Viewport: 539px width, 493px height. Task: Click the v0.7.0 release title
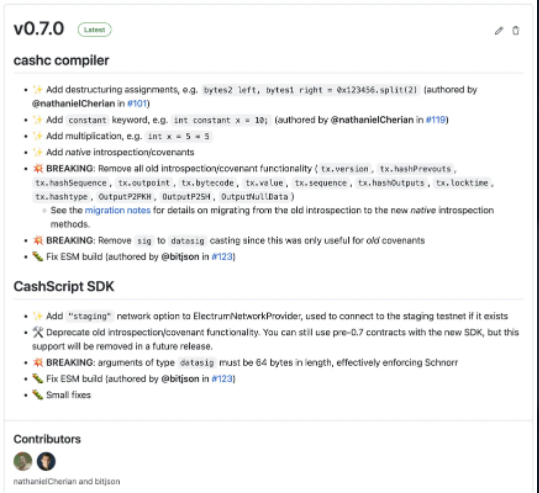coord(39,29)
